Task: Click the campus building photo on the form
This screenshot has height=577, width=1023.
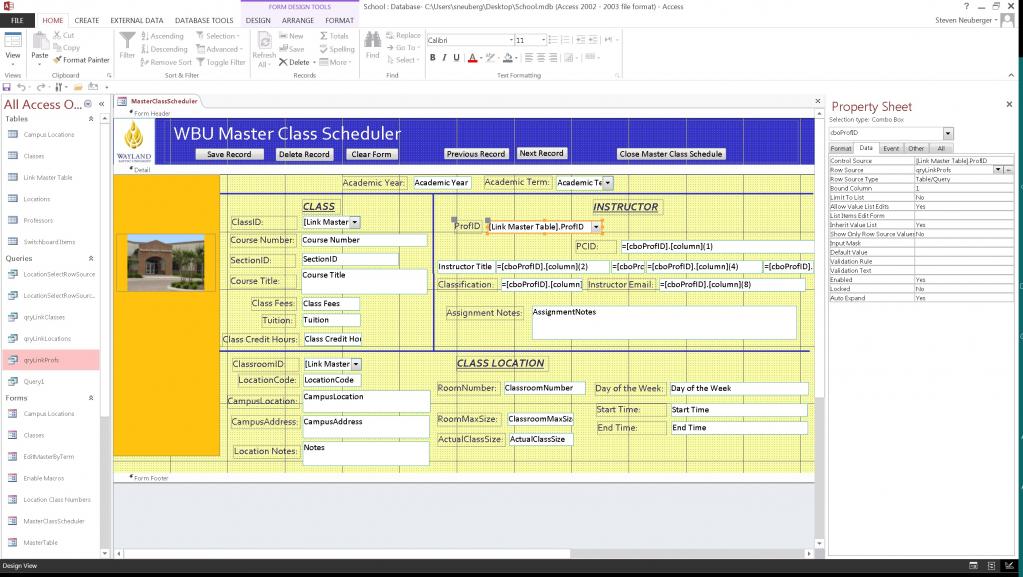Action: (166, 262)
